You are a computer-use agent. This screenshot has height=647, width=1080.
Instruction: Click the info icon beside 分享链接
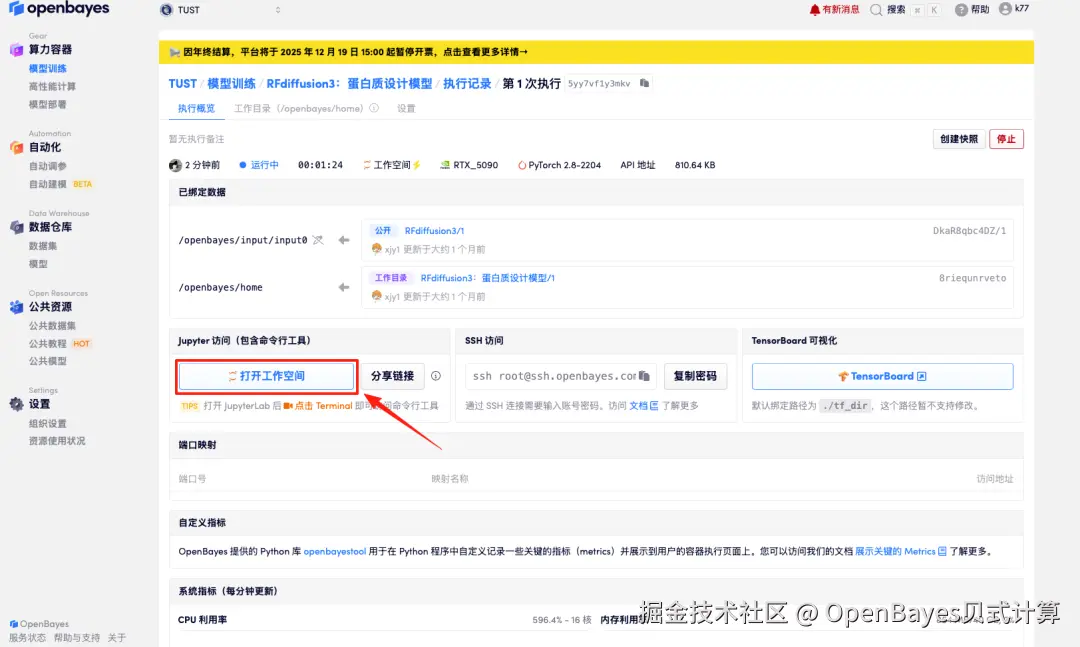tap(436, 376)
